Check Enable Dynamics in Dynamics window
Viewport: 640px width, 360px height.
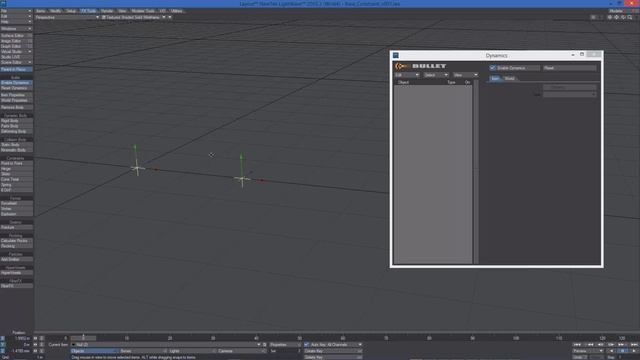(492, 68)
